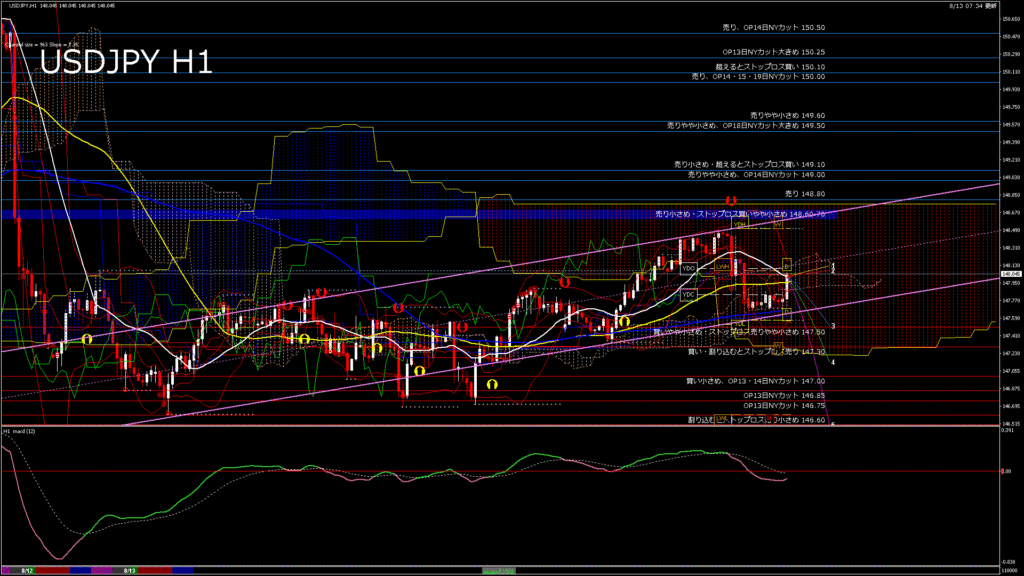Click the current price tag 148.045 on axis

click(x=1010, y=273)
